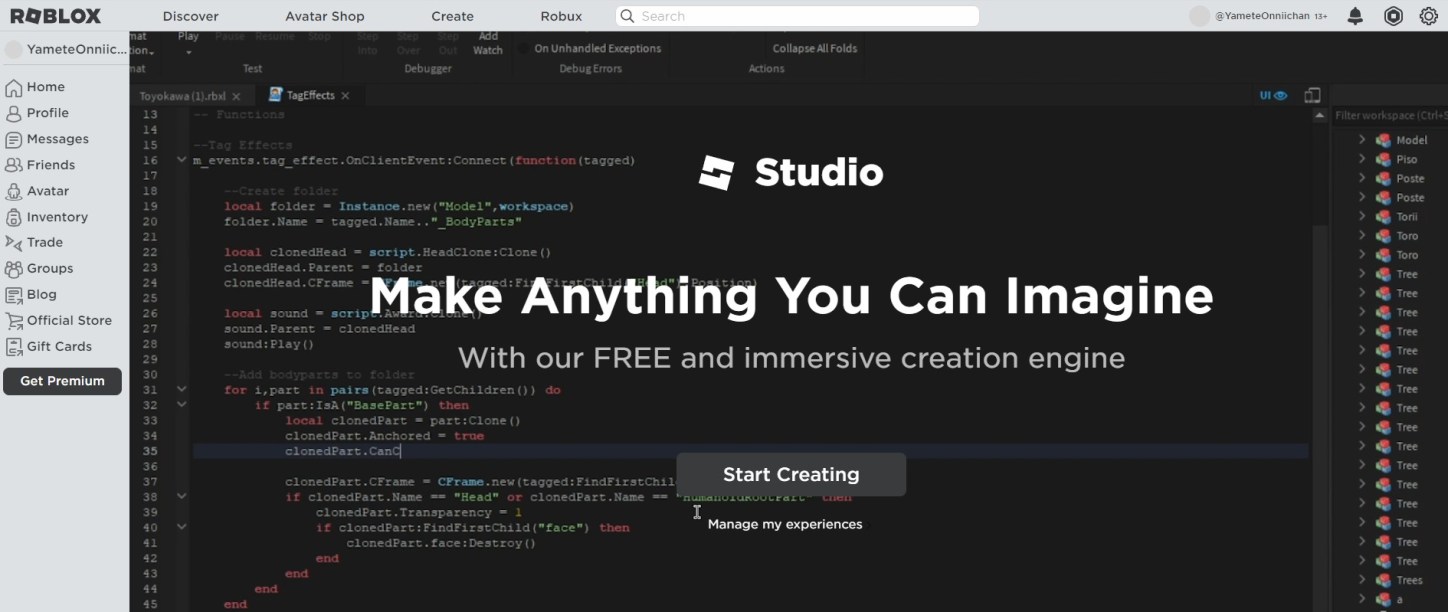Expand the Trees folder in explorer

[x=1362, y=580]
